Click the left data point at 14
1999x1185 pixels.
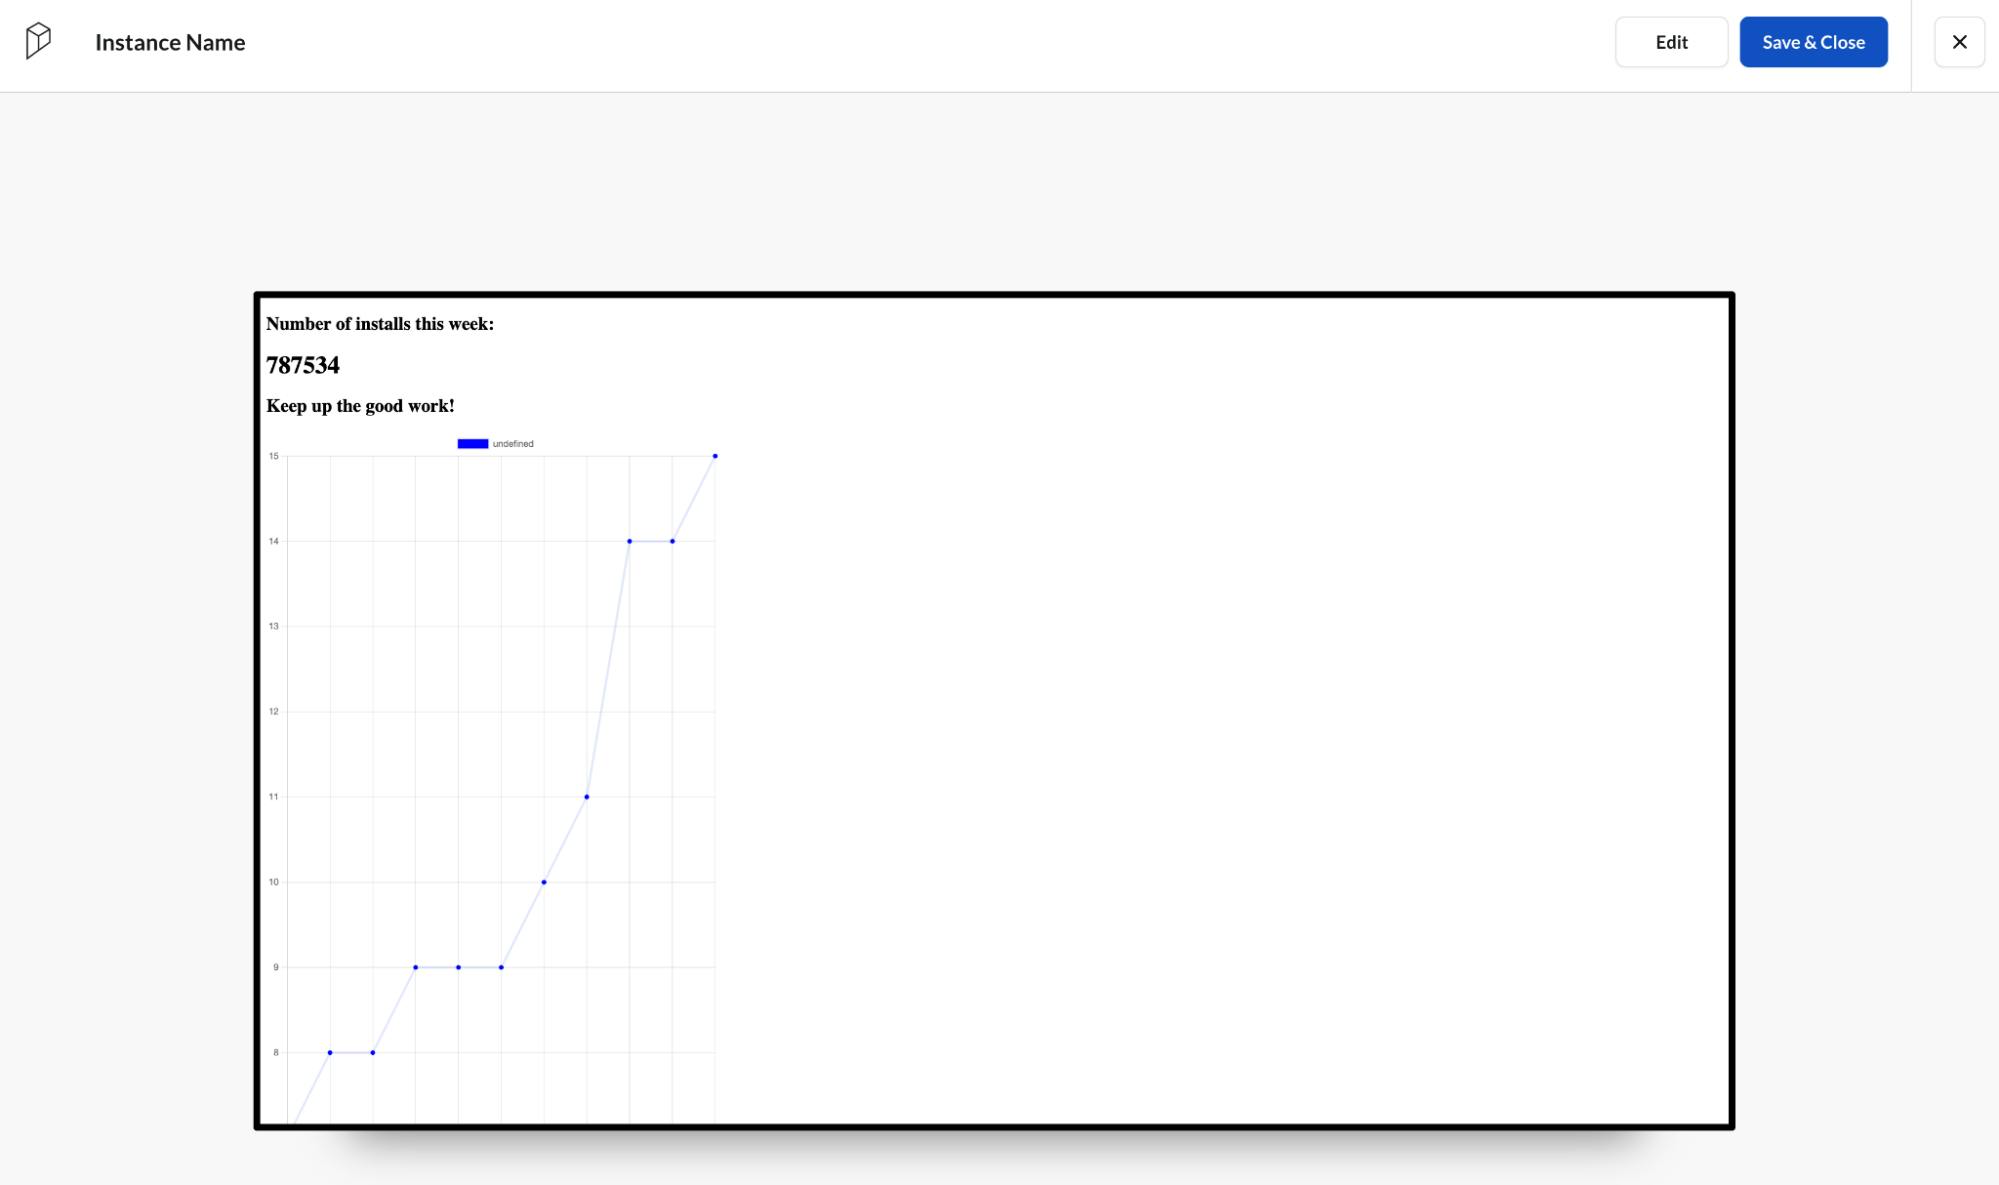click(x=629, y=541)
